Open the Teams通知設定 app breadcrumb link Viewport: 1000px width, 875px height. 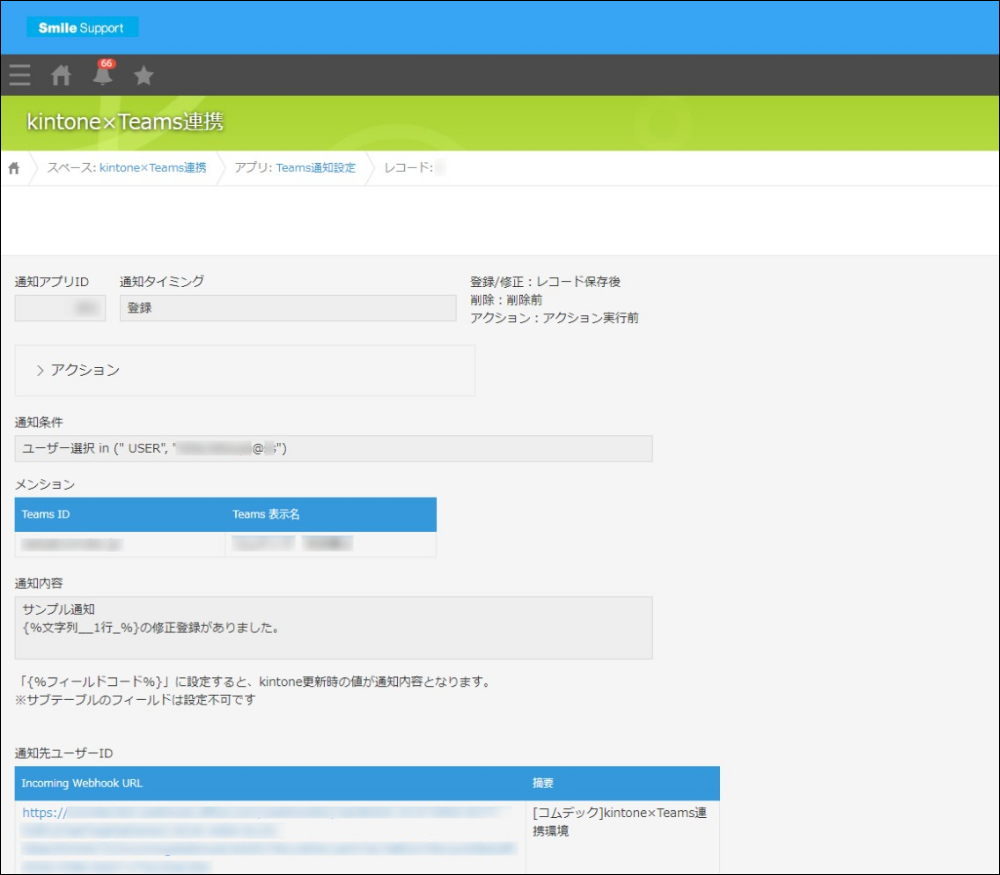click(x=316, y=168)
